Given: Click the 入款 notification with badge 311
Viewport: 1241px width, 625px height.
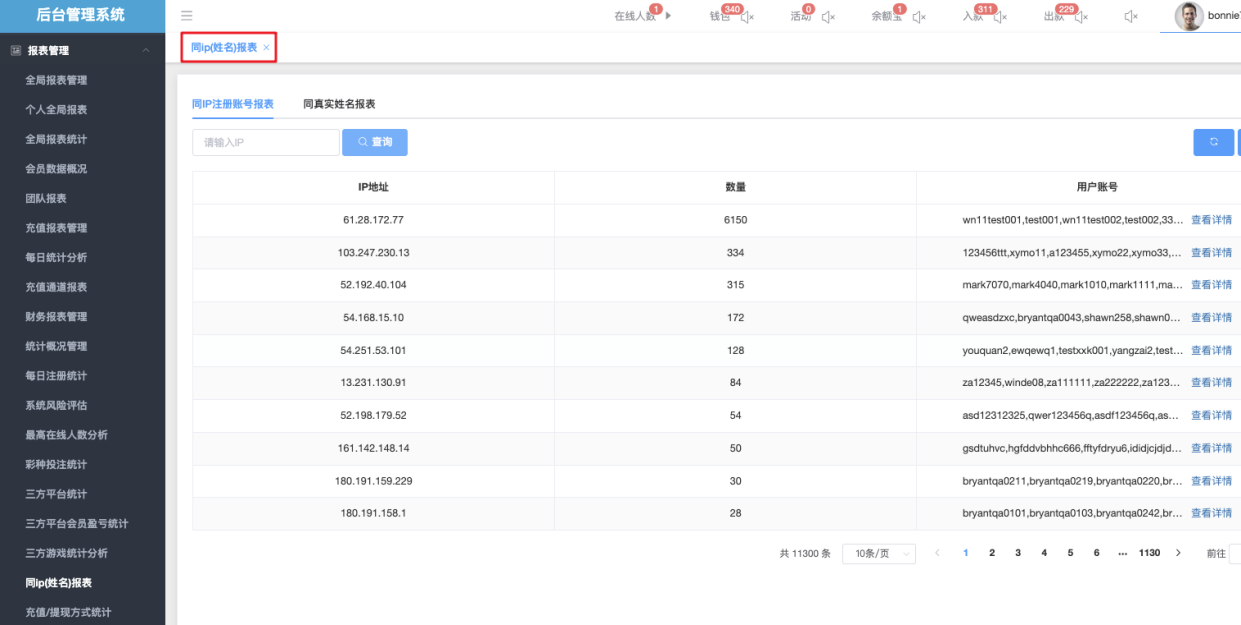Looking at the screenshot, I should click(972, 16).
